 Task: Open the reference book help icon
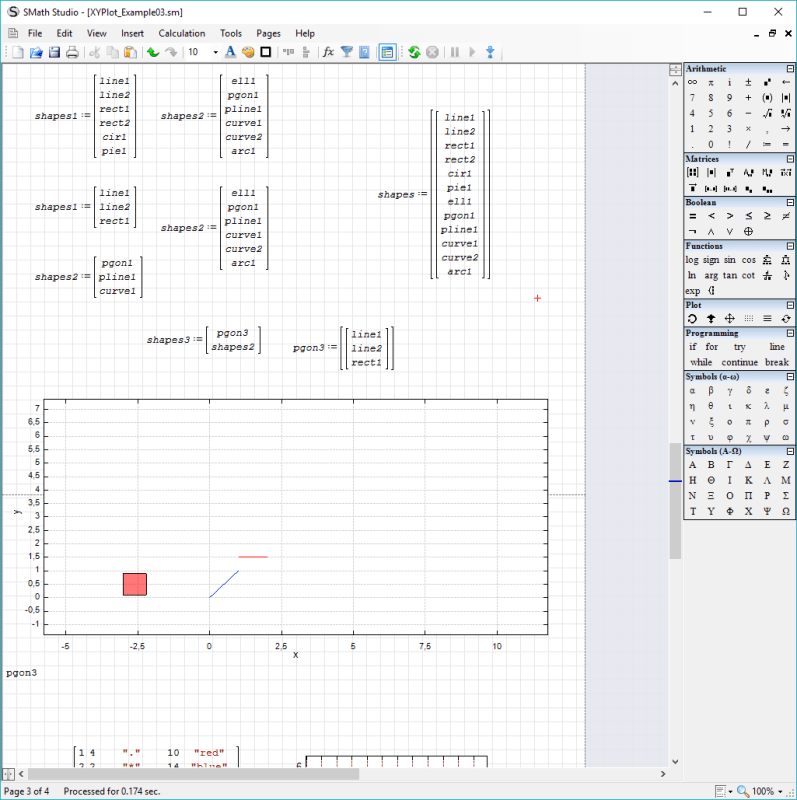click(364, 52)
